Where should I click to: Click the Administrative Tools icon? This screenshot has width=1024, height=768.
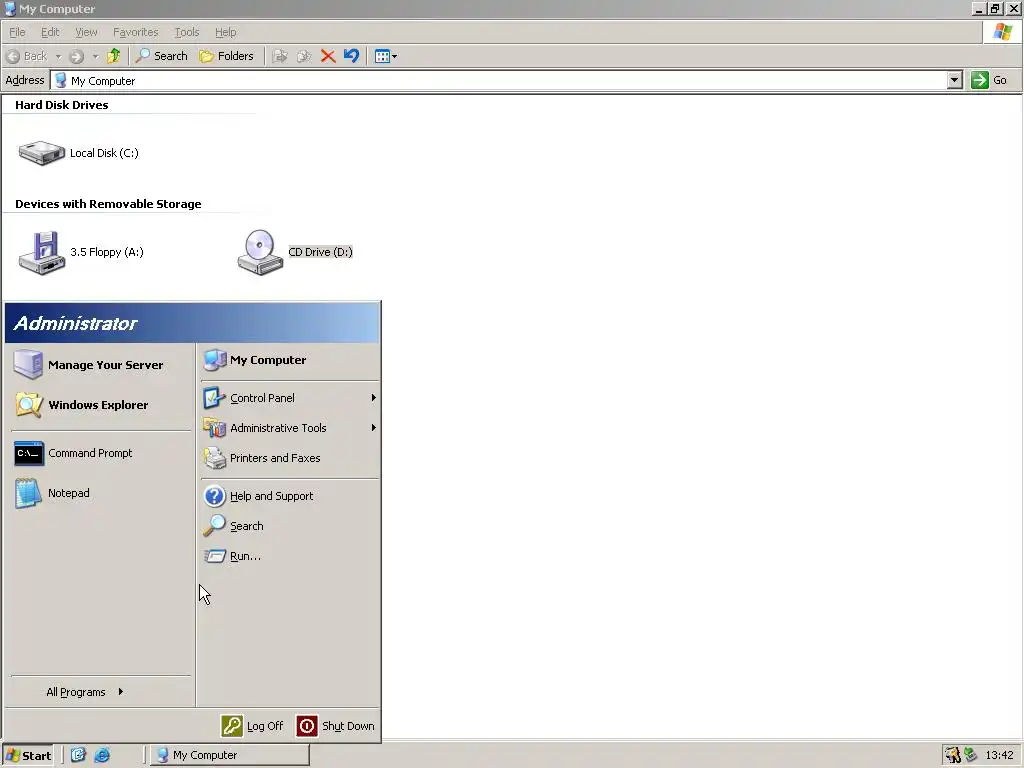(x=214, y=428)
